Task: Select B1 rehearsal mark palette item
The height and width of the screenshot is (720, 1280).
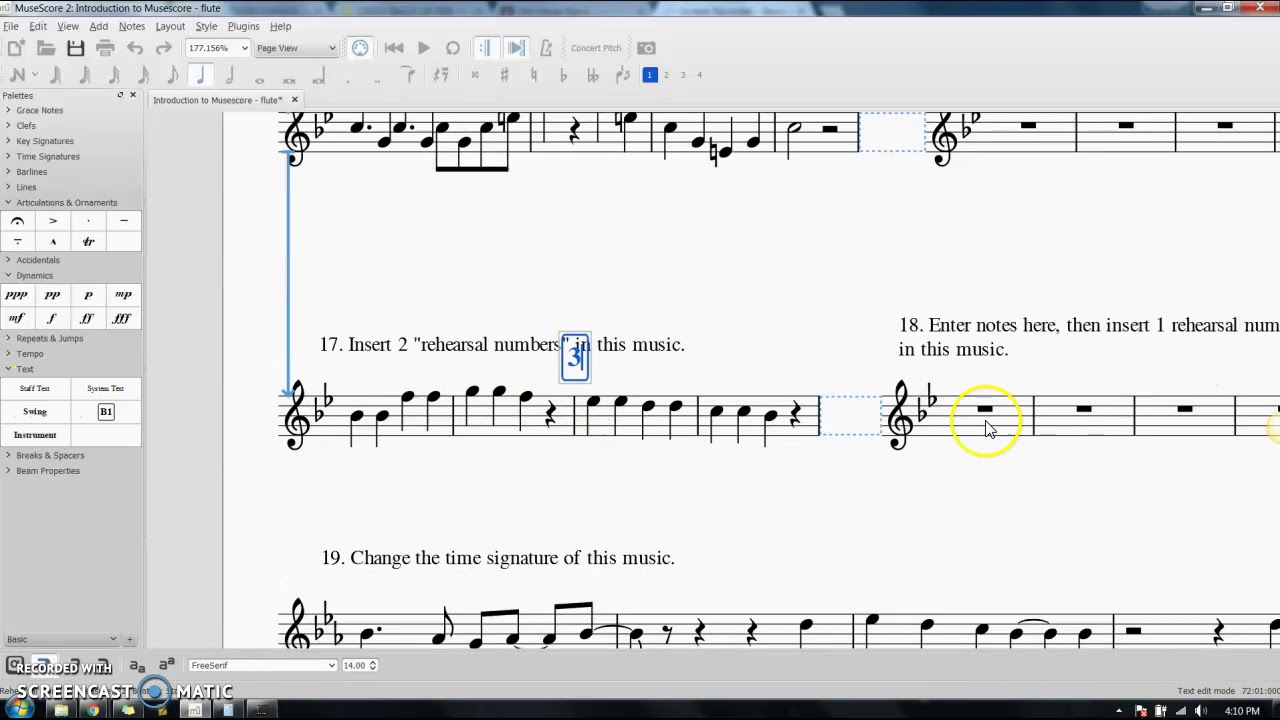Action: 106,412
